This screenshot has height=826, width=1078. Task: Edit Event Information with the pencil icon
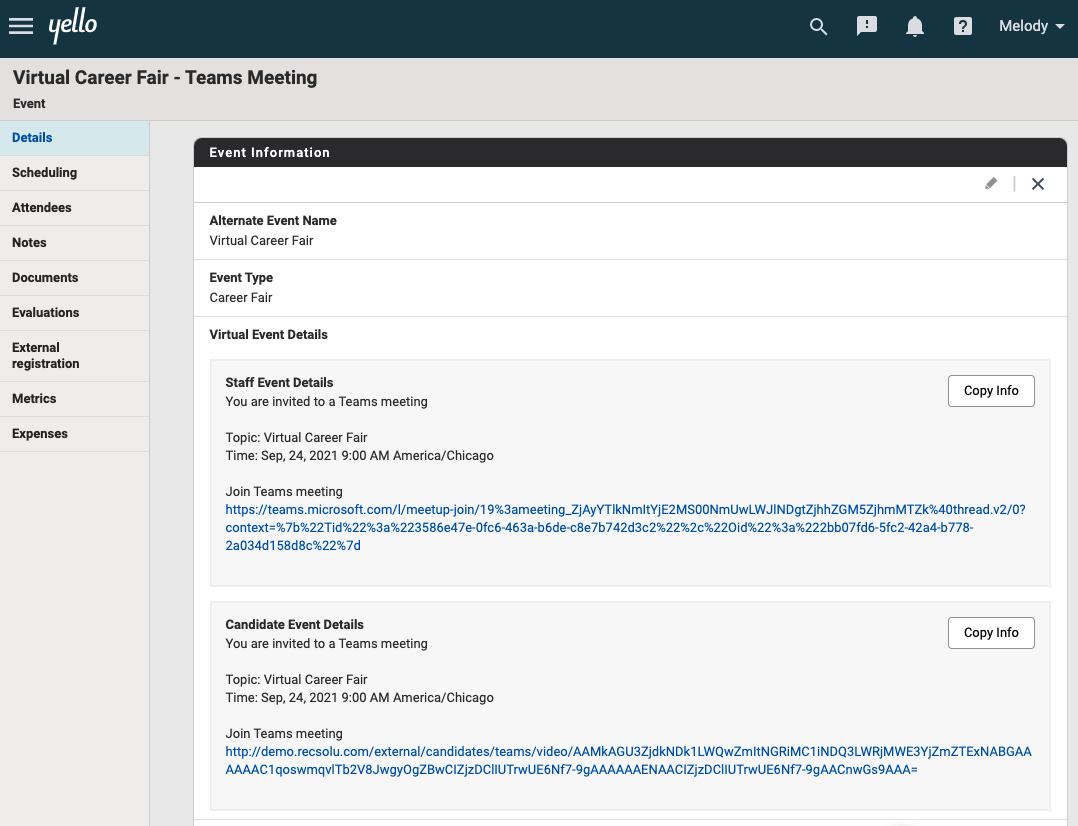(991, 184)
